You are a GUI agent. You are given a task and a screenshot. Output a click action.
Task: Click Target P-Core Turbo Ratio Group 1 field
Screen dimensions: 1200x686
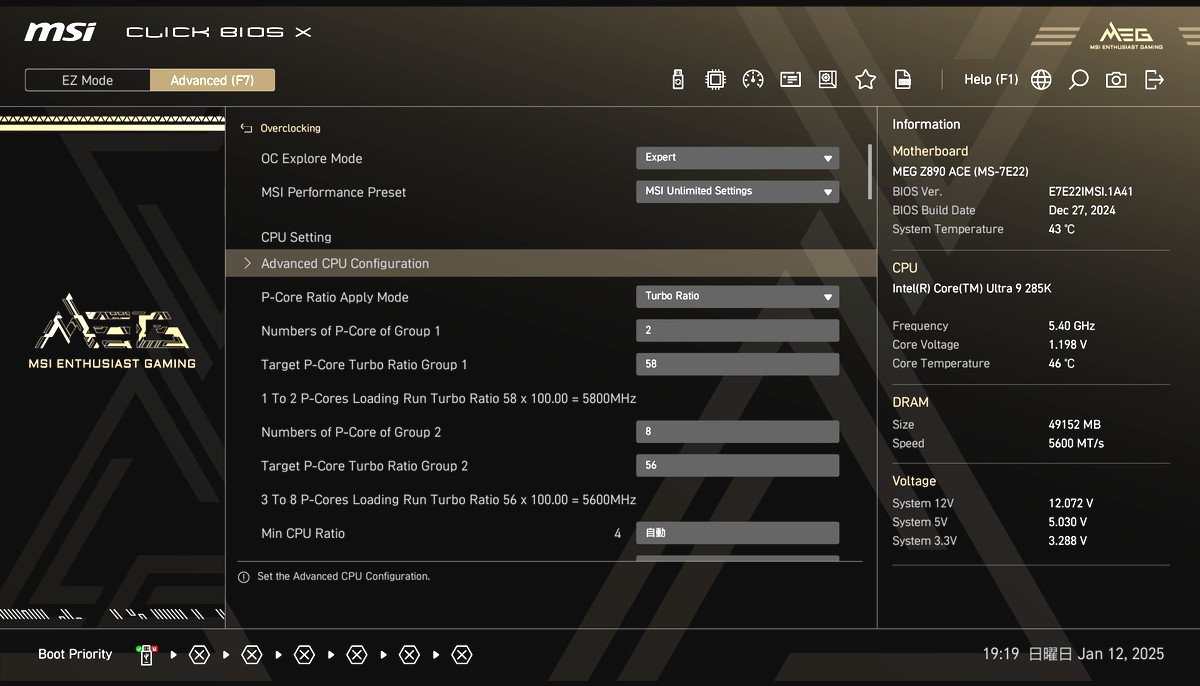point(738,364)
